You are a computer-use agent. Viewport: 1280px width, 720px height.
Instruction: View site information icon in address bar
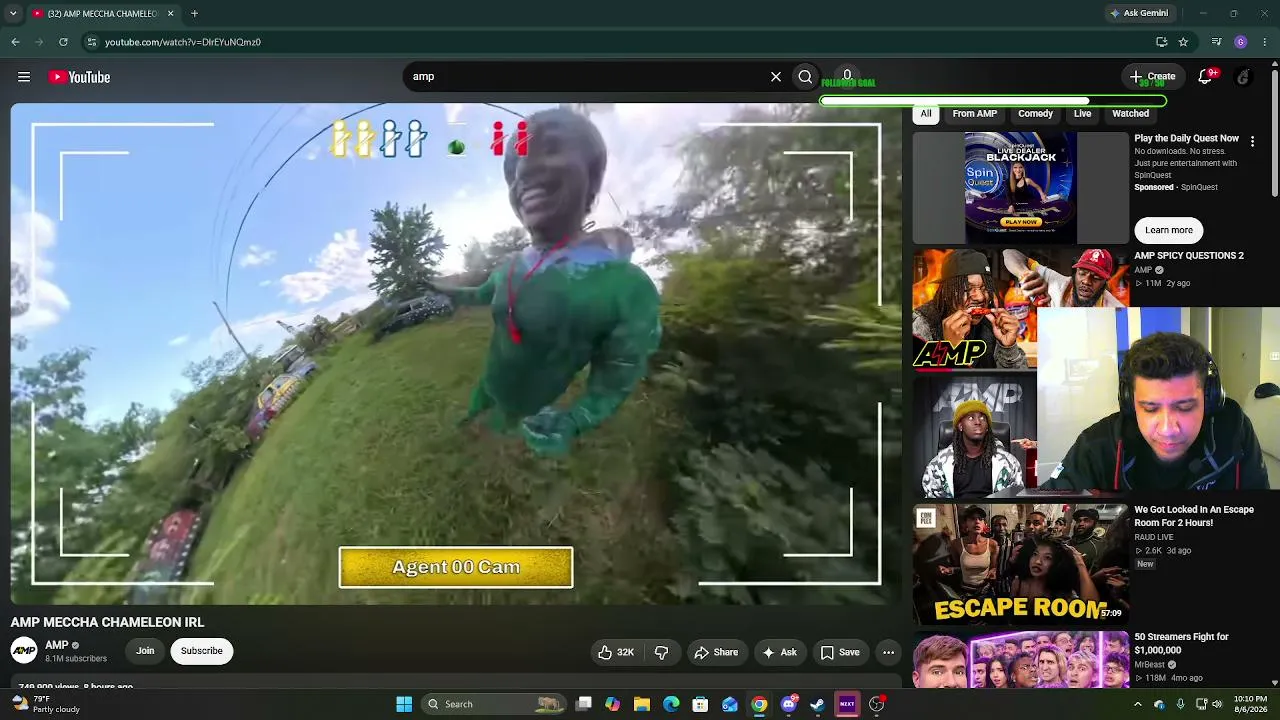tap(91, 42)
